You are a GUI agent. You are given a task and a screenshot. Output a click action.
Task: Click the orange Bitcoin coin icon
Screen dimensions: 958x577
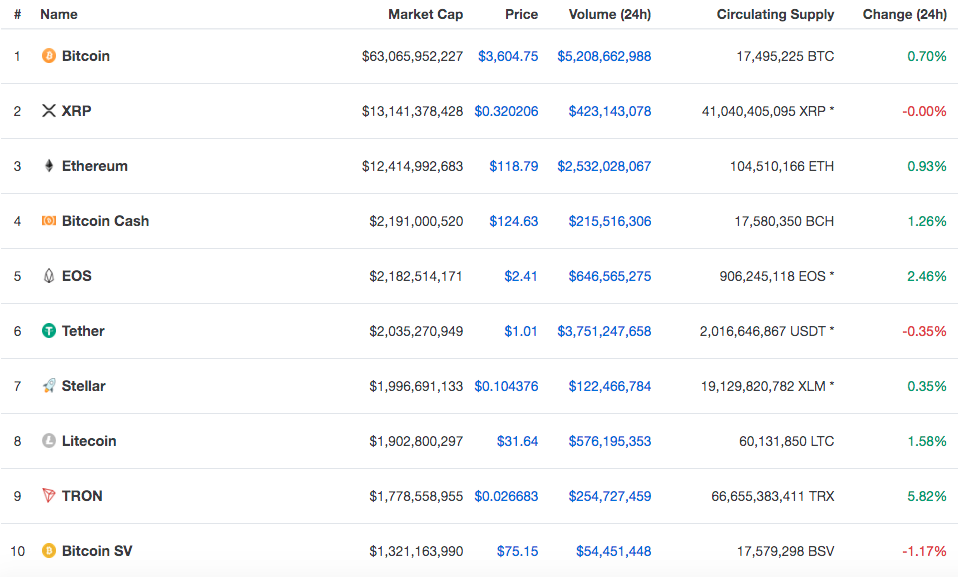tap(49, 56)
